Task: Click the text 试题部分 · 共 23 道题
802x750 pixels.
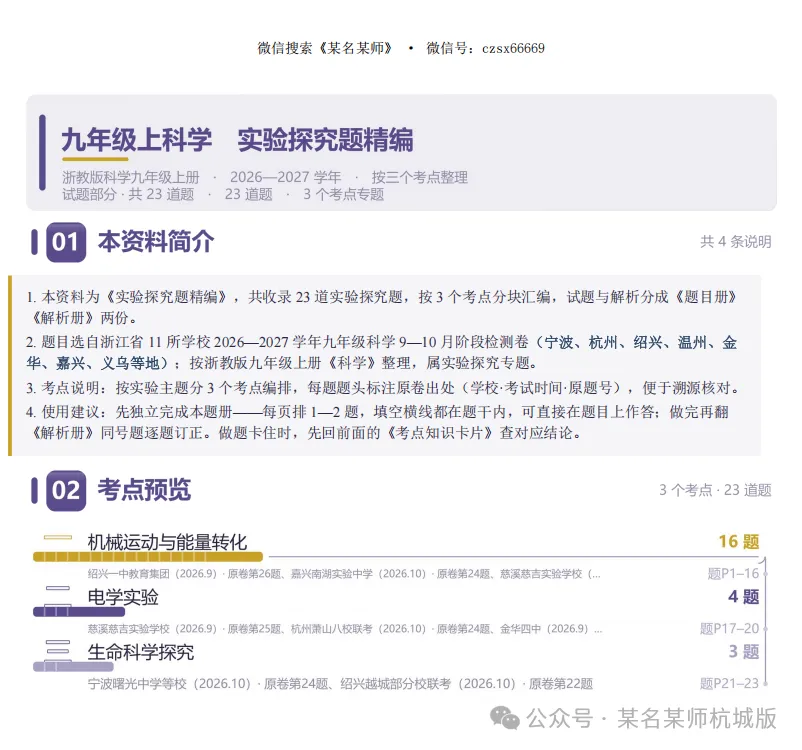Action: [x=128, y=194]
